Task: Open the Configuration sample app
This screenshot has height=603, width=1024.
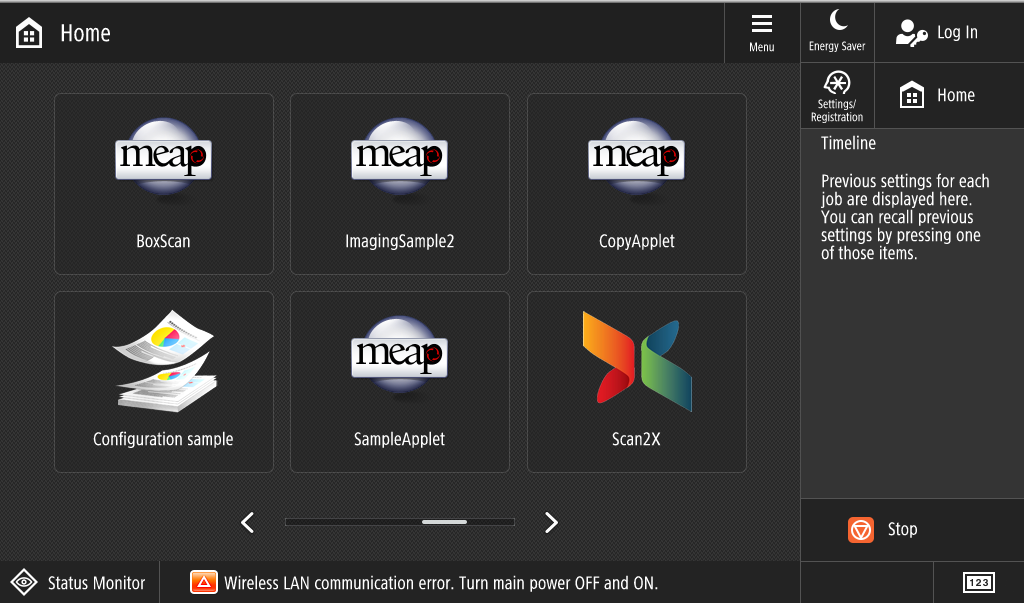Action: click(x=163, y=381)
